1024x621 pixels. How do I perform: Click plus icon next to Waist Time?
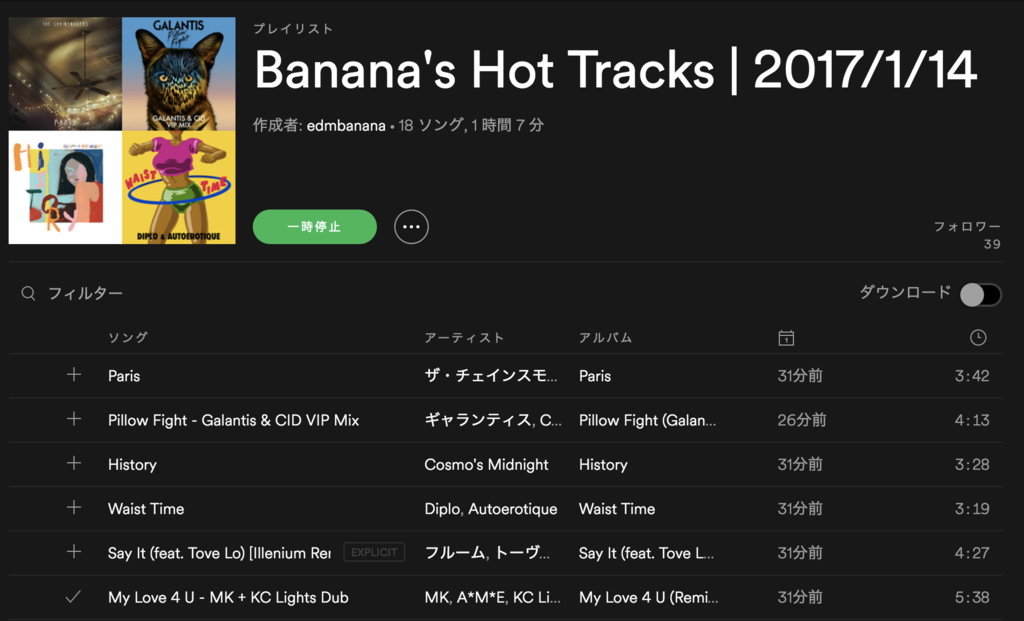[x=73, y=507]
